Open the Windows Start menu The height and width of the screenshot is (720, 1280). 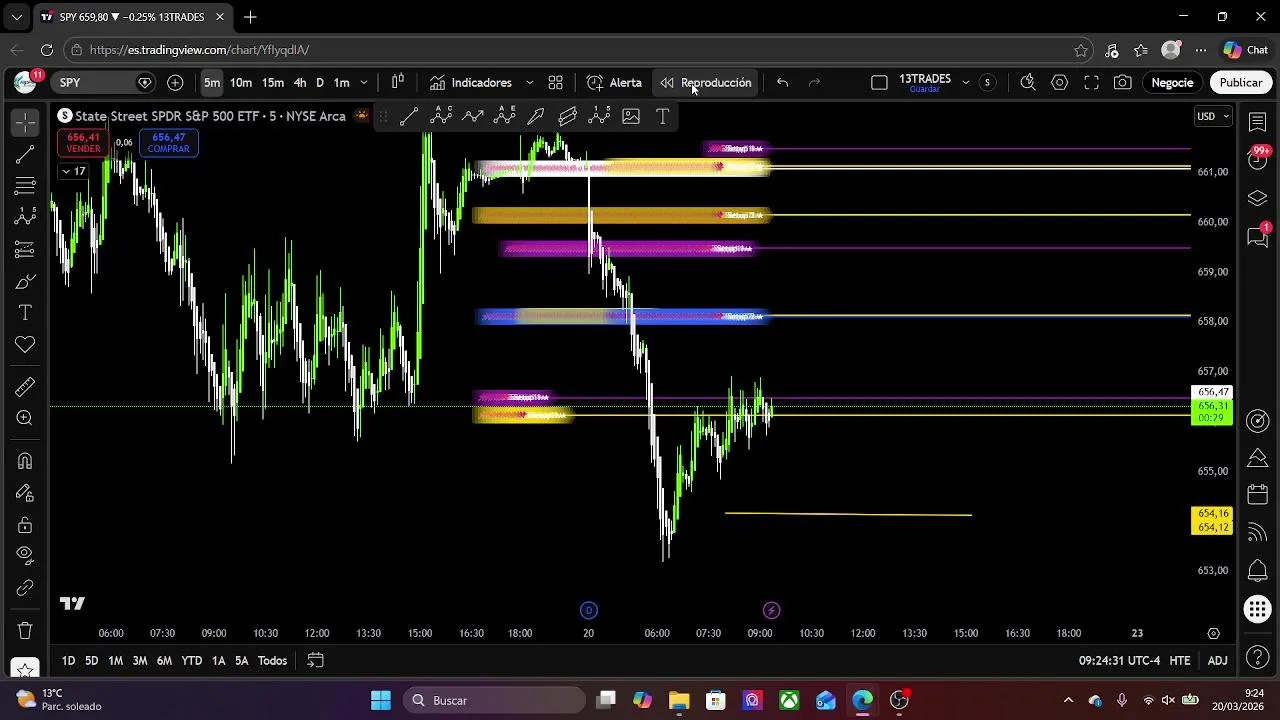[381, 700]
